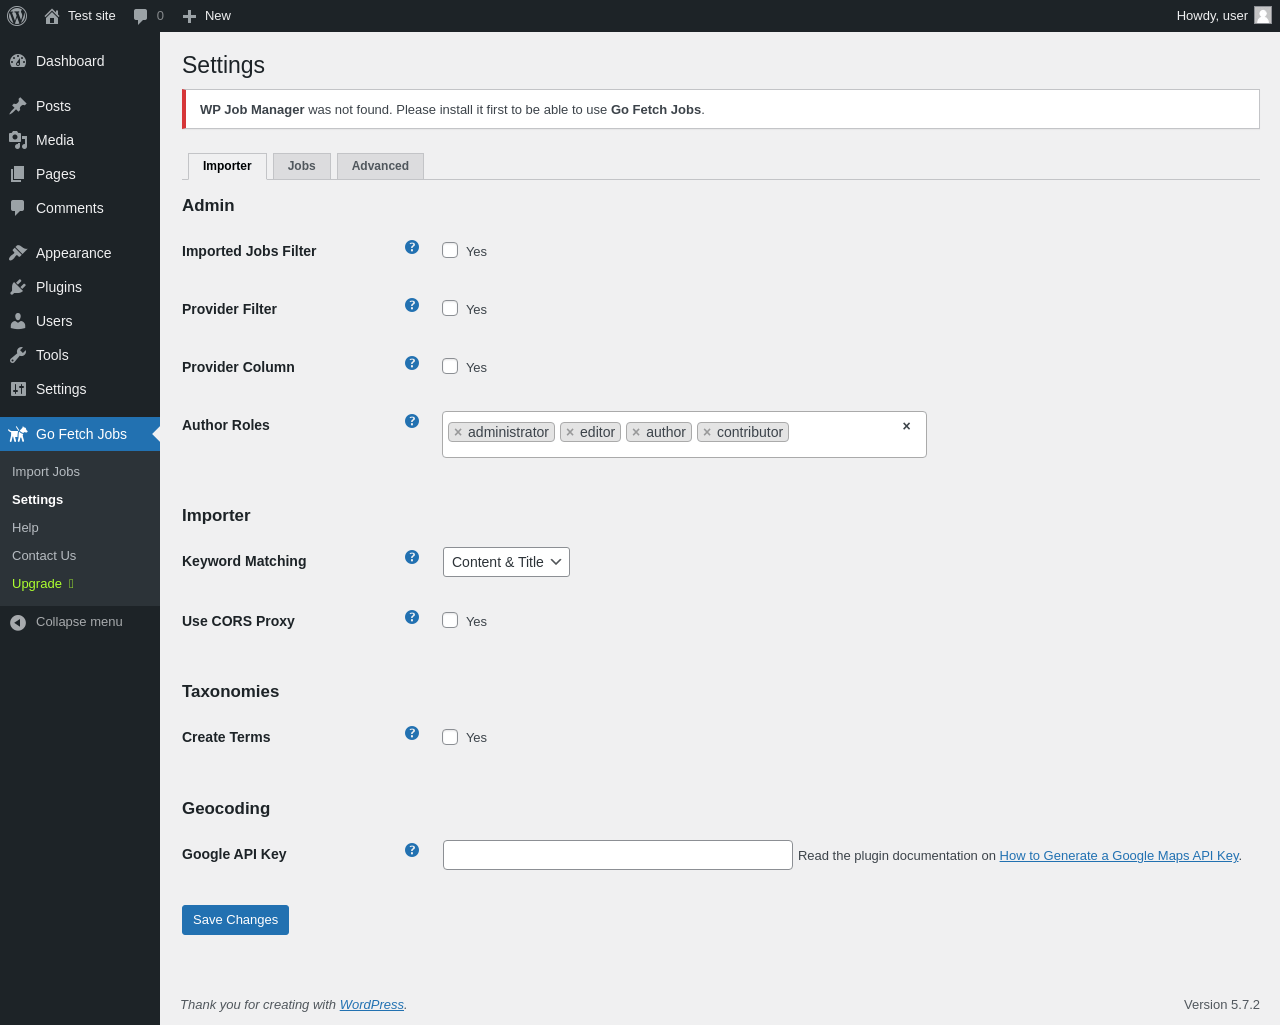
Task: Enable the Provider Column checkbox
Action: pos(450,366)
